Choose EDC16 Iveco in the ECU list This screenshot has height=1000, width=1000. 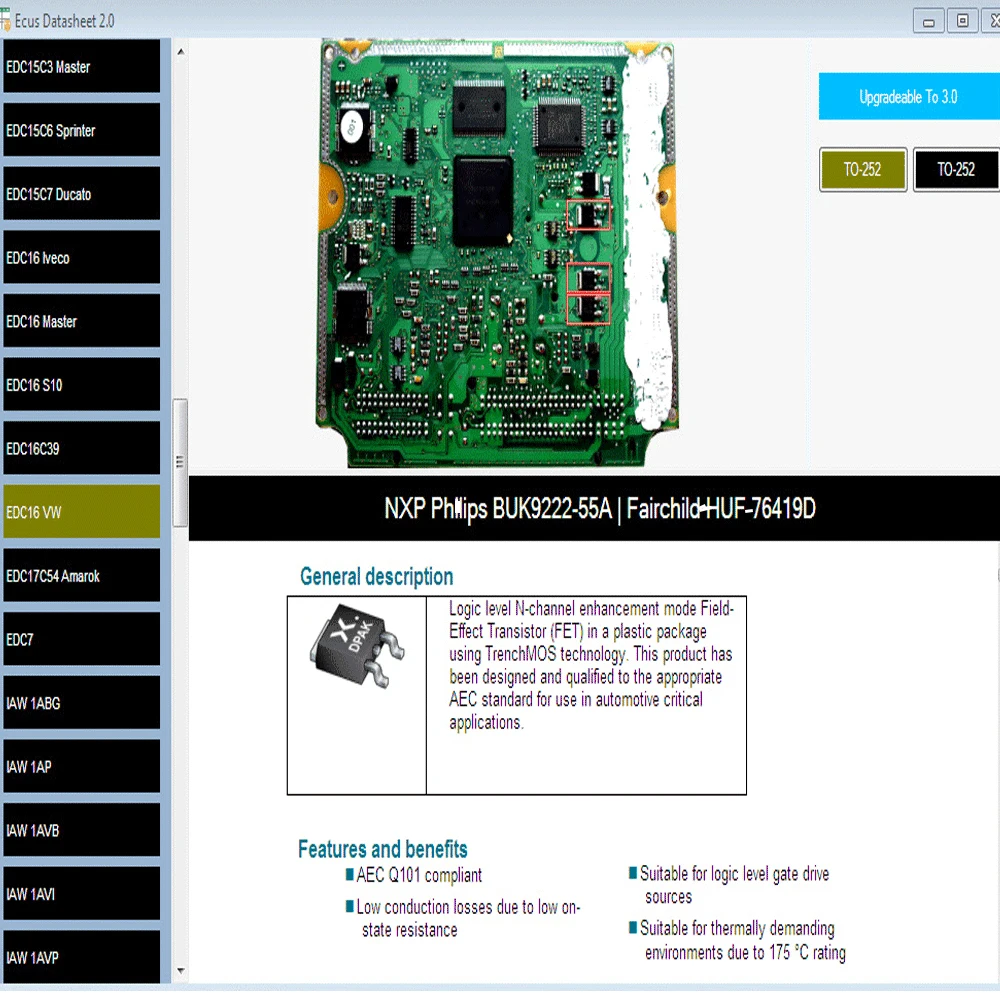[82, 258]
